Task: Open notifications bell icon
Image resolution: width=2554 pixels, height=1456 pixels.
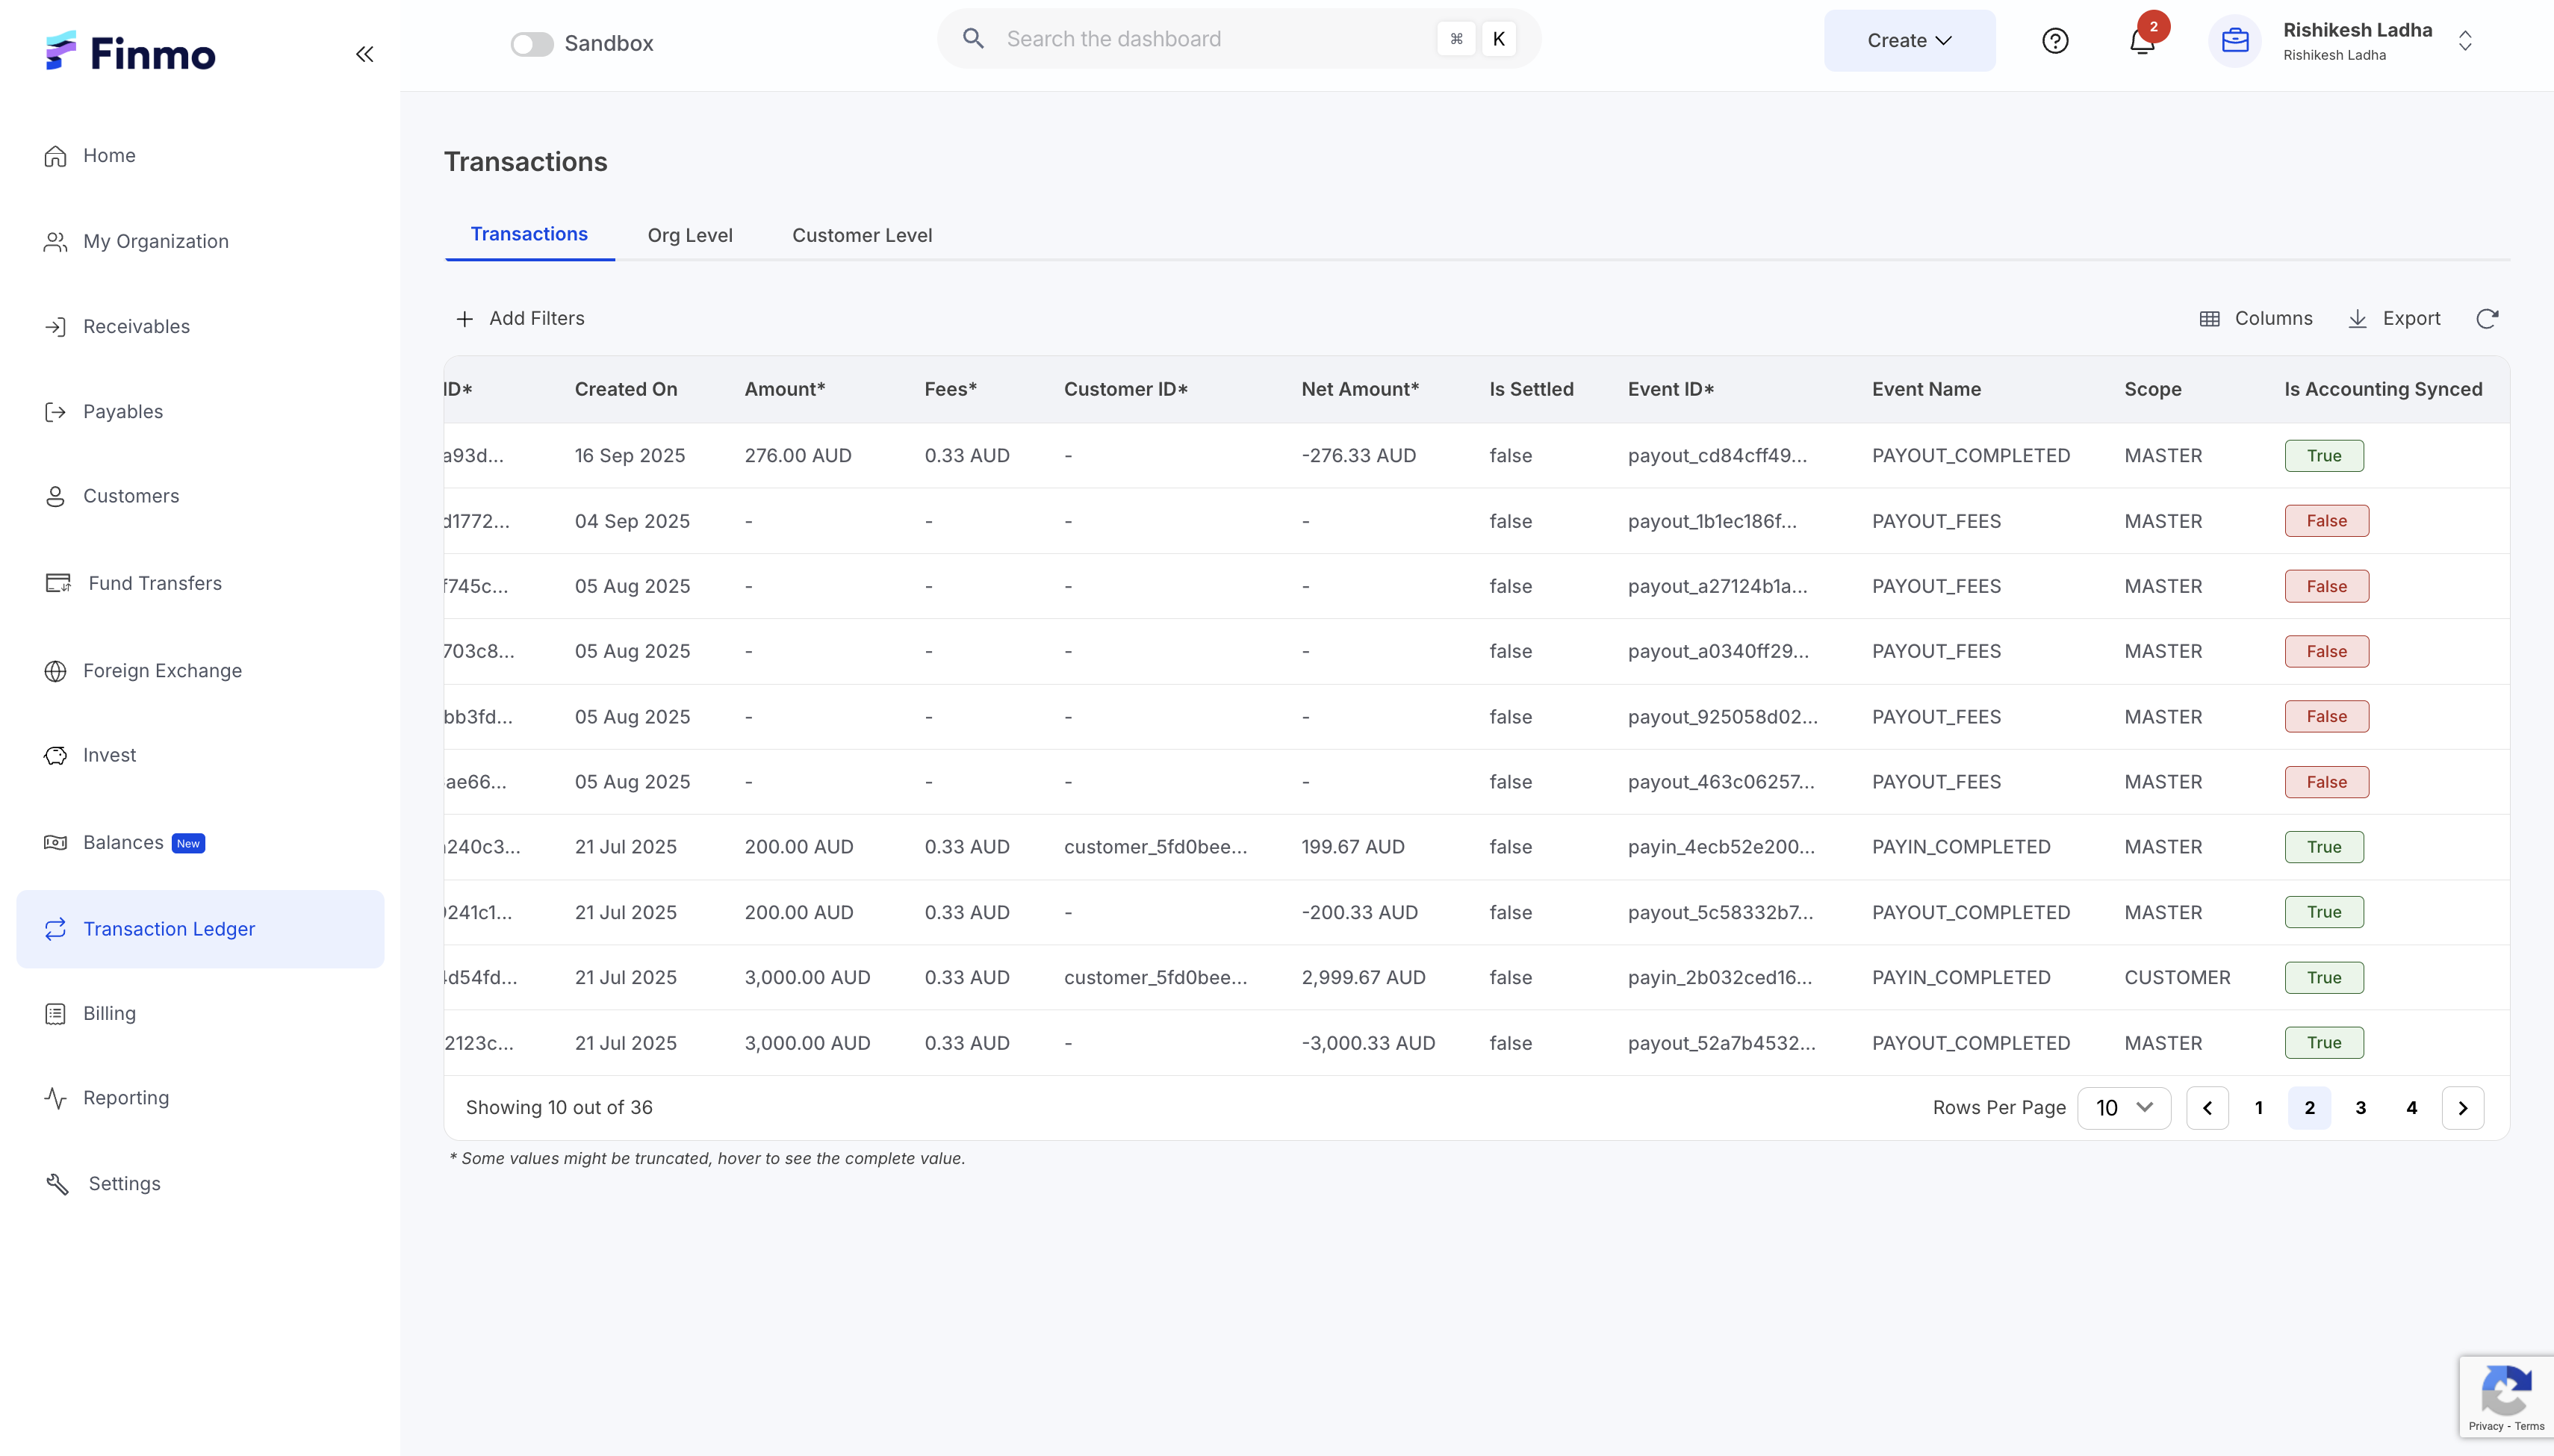Action: point(2141,41)
